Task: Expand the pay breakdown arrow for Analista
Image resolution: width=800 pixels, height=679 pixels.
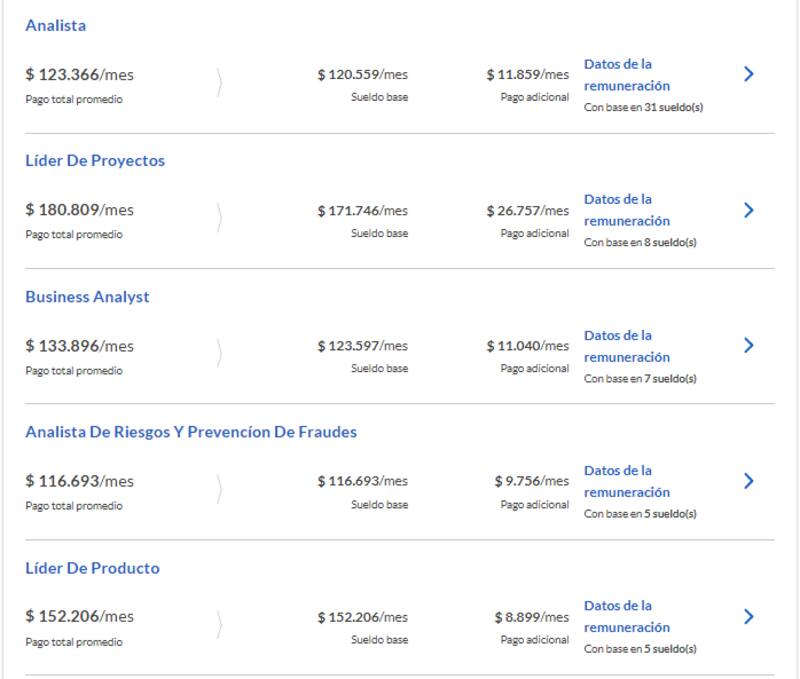Action: [220, 84]
